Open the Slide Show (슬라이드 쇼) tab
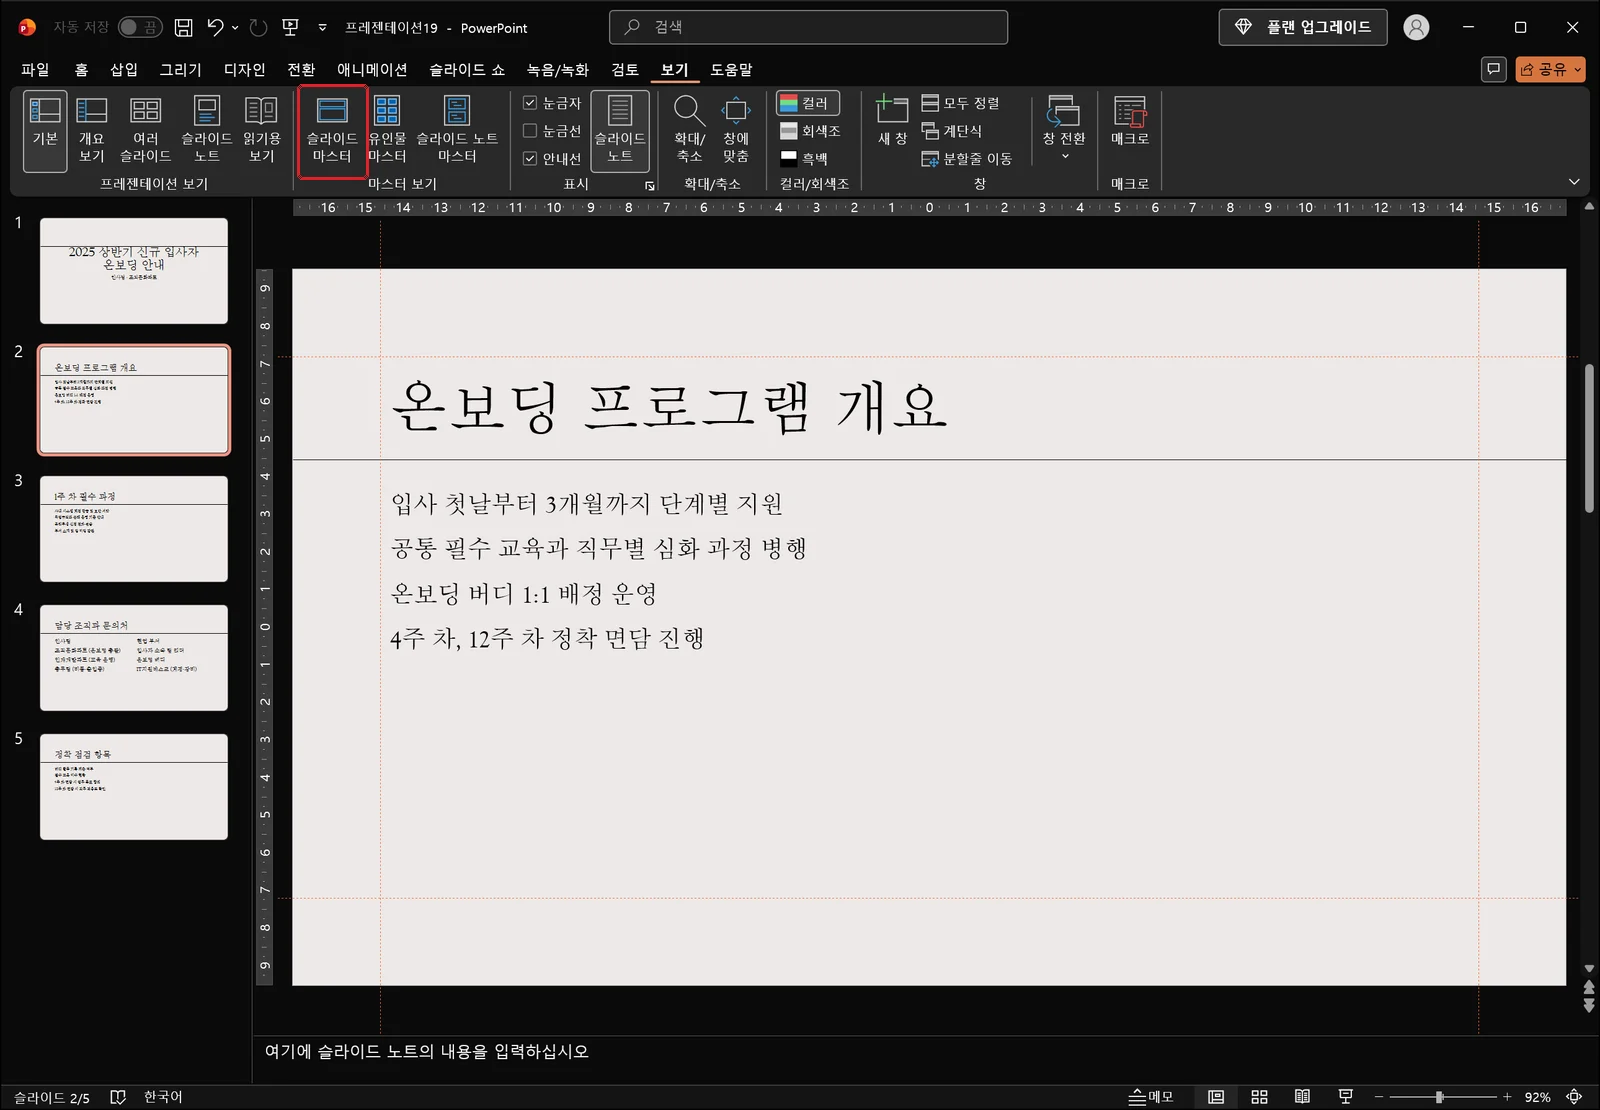Screen dimensions: 1600x1110 pos(467,69)
